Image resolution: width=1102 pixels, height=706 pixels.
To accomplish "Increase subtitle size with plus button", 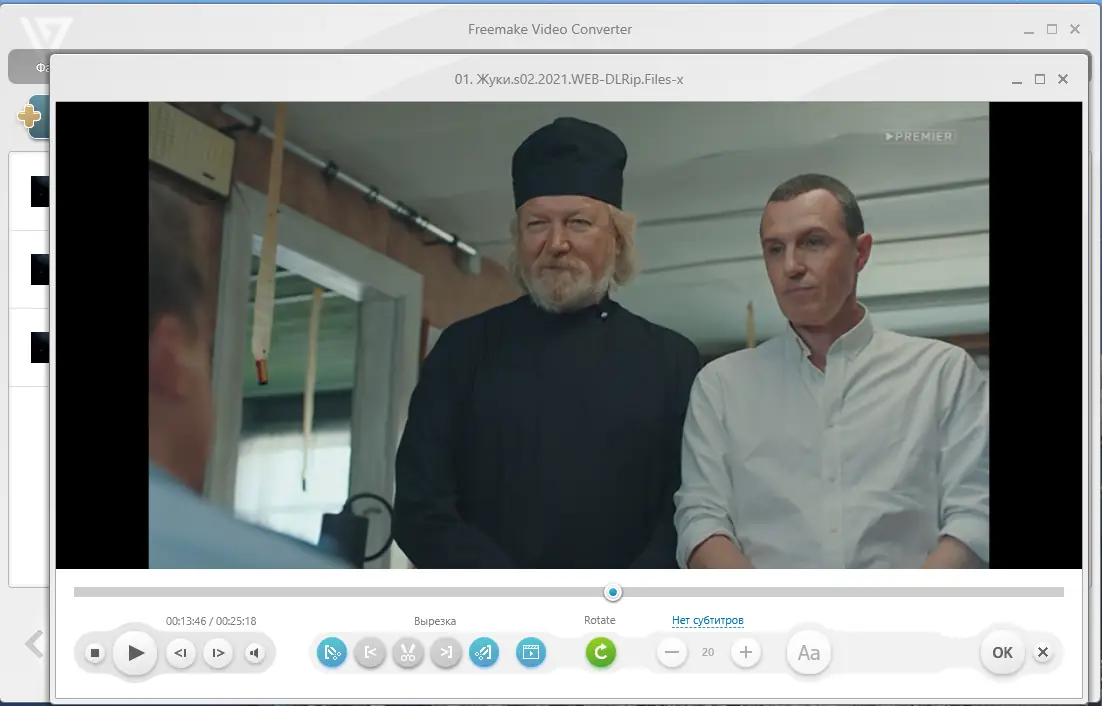I will point(746,653).
